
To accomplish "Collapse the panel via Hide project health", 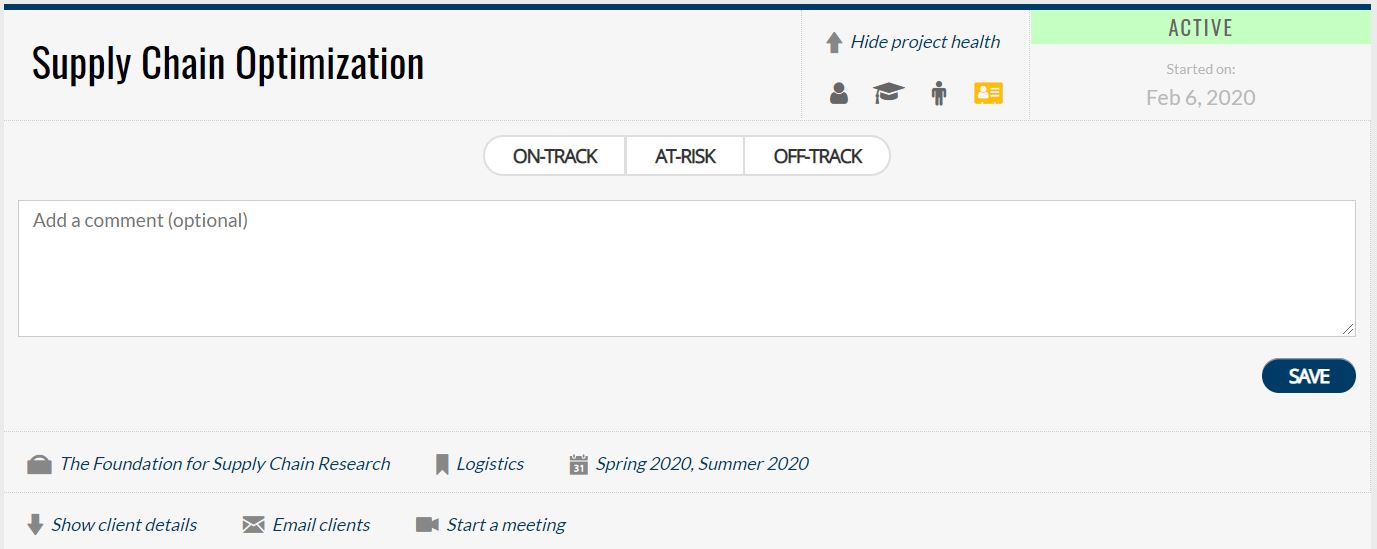I will coord(925,42).
